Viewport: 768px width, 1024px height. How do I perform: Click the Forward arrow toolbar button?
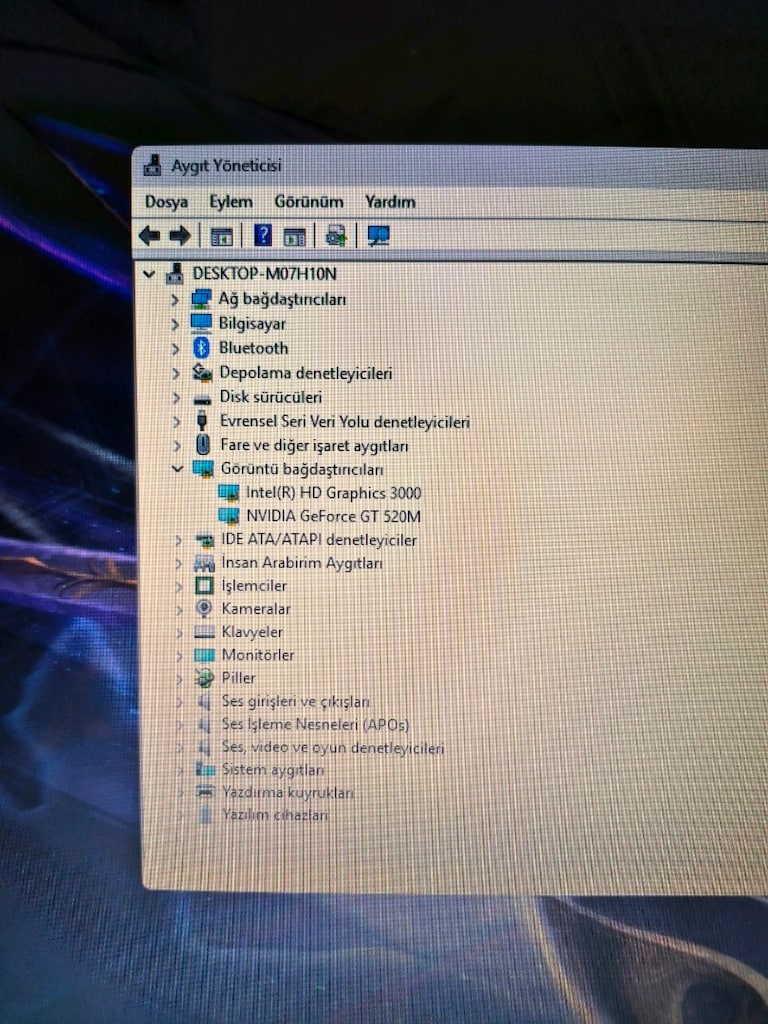click(180, 236)
